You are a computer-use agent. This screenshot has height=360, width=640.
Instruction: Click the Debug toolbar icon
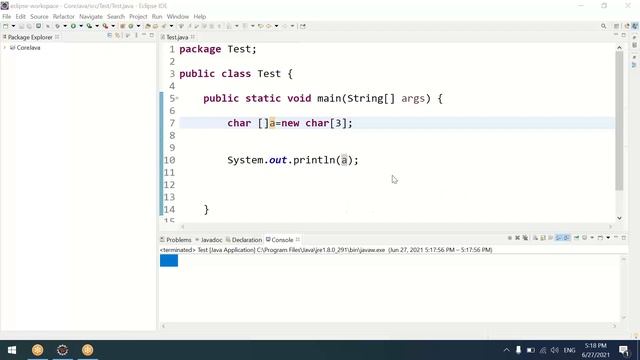point(57,26)
